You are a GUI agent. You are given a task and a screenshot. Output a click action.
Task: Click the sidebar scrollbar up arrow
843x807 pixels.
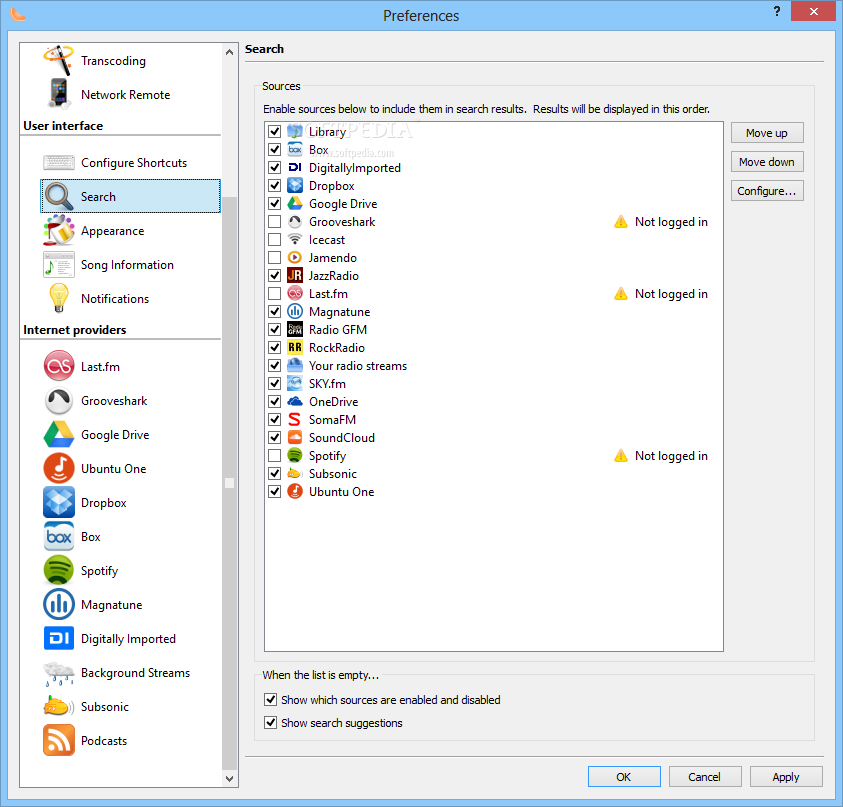(230, 52)
